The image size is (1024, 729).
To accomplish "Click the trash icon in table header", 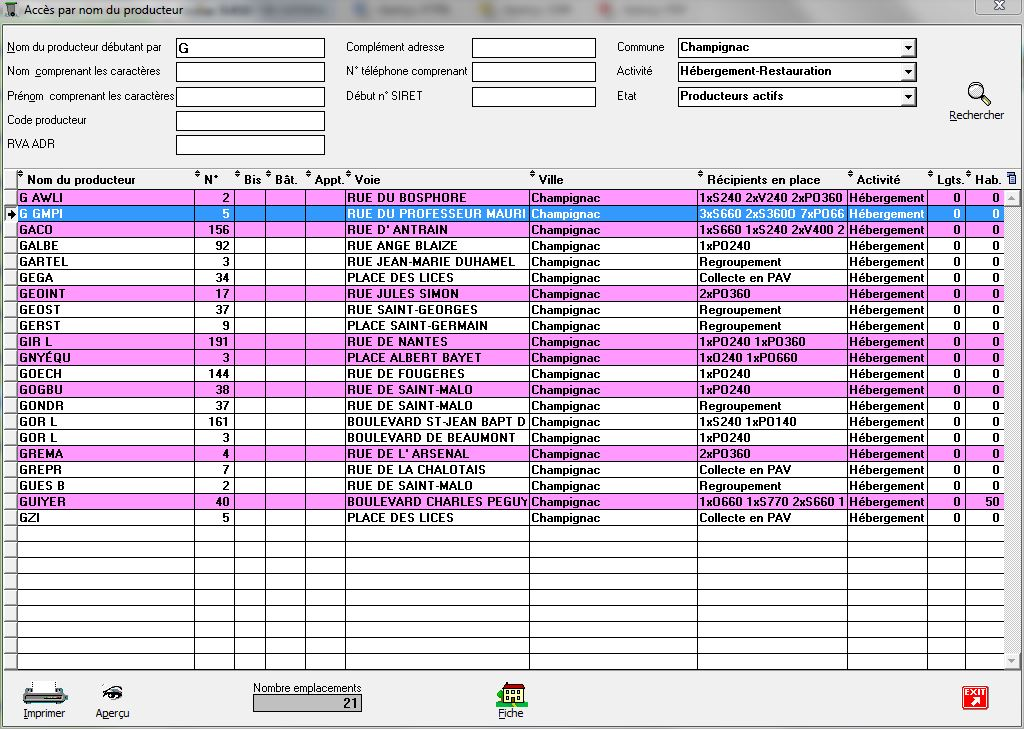I will (1011, 179).
